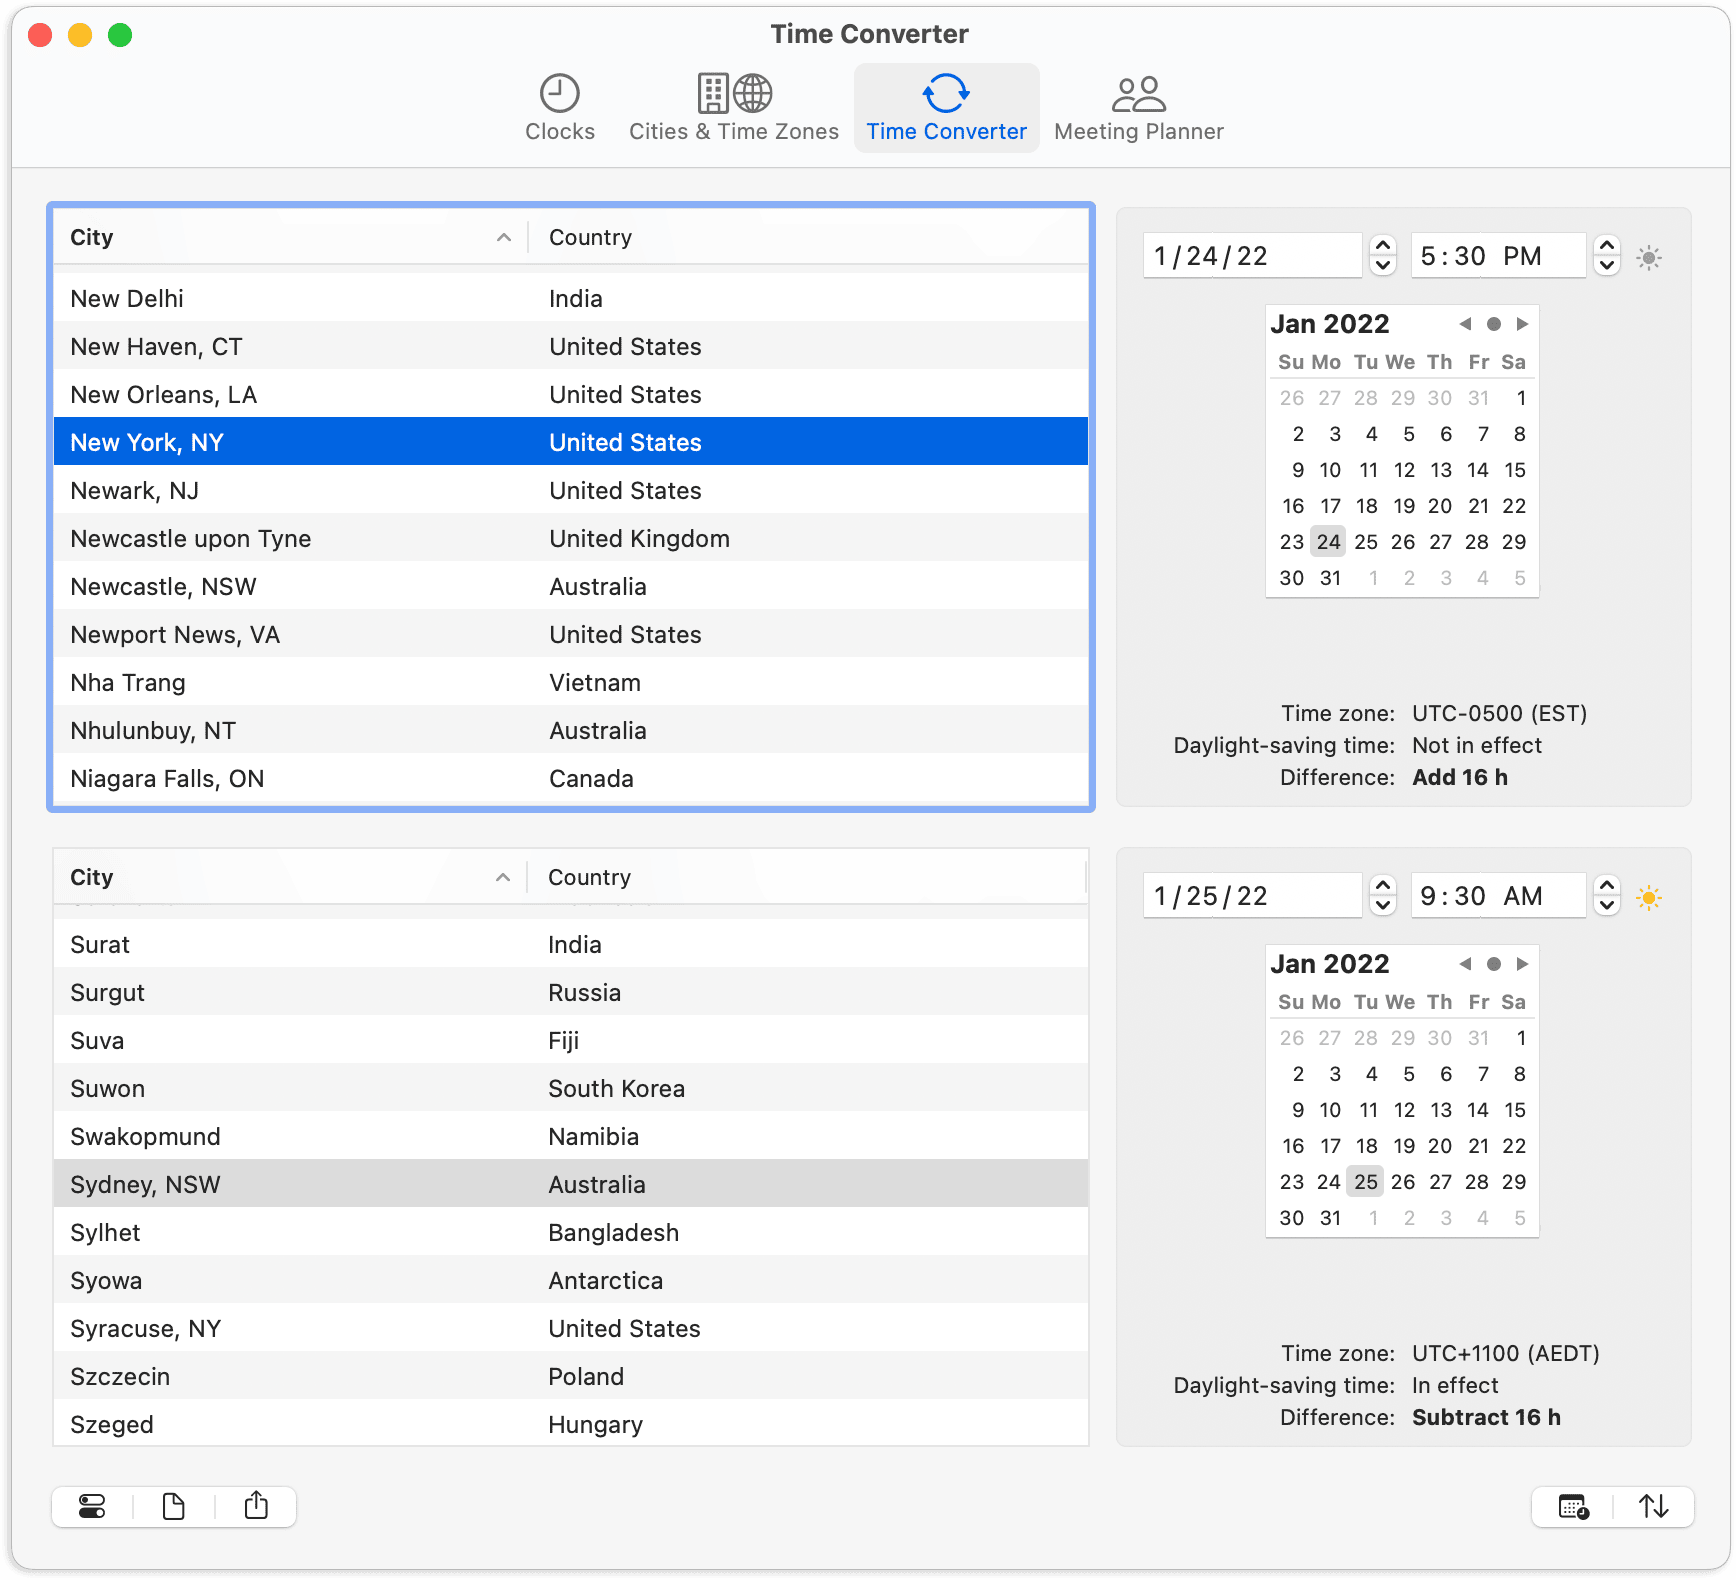Sort lower list by Country column
This screenshot has height=1580, width=1736.
click(807, 877)
